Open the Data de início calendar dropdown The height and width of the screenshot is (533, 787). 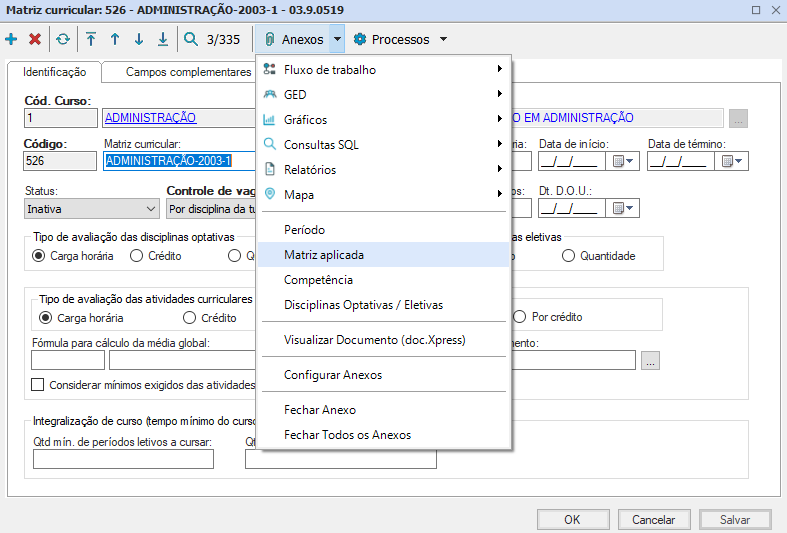point(624,161)
